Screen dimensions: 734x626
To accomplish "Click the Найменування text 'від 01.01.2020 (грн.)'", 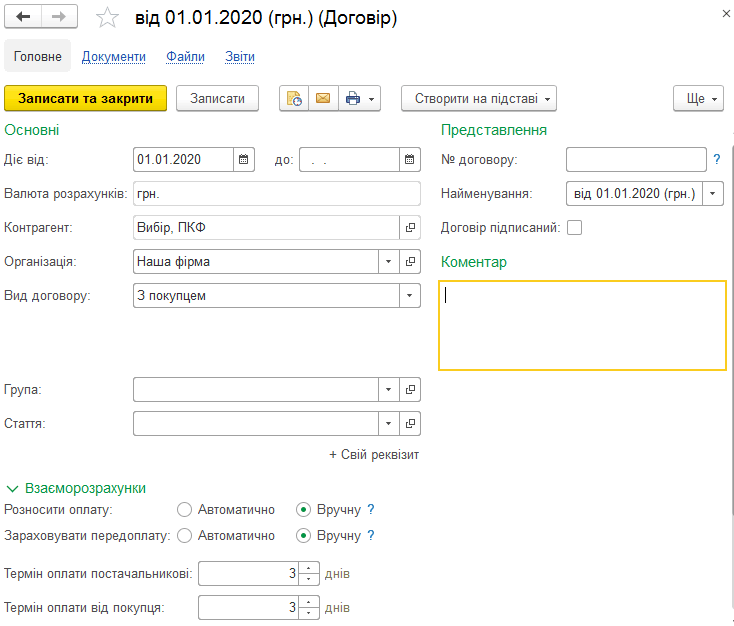I will pos(634,193).
